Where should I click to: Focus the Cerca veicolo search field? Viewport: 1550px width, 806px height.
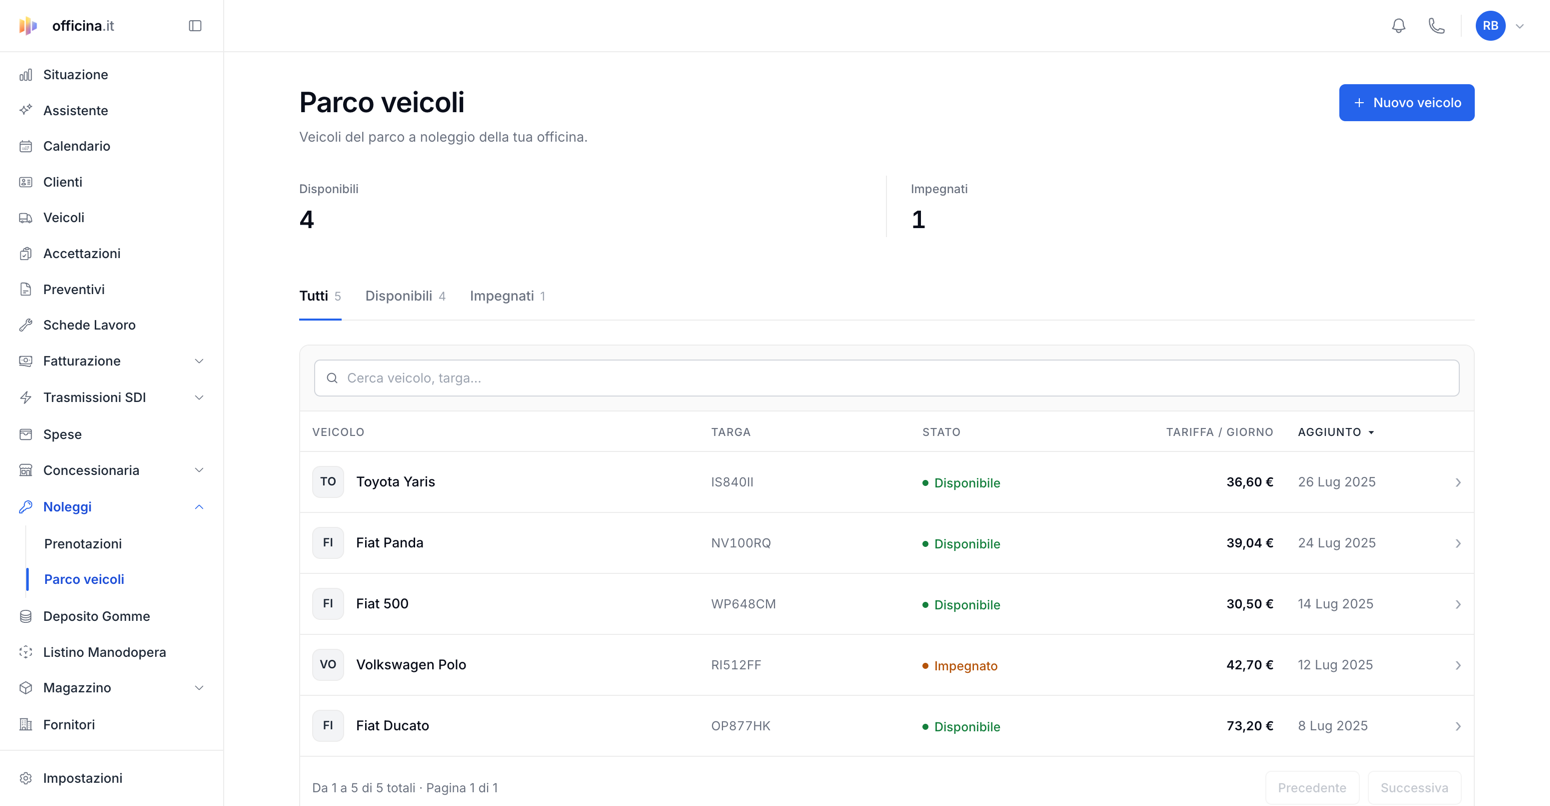[x=886, y=378]
